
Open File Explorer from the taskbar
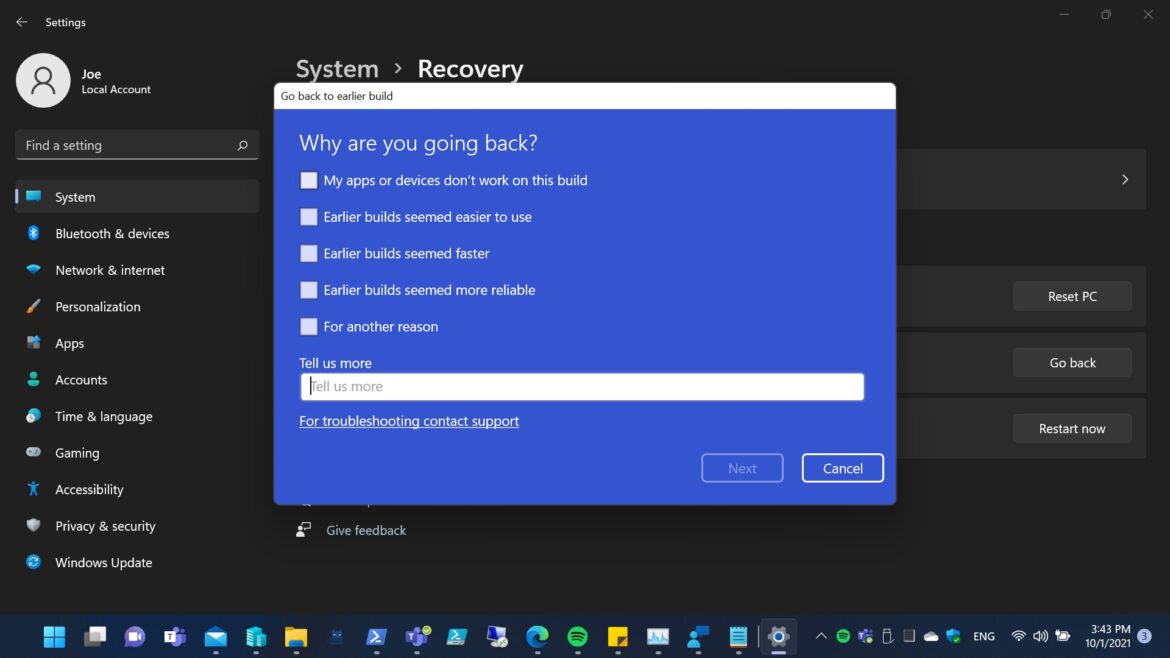295,636
